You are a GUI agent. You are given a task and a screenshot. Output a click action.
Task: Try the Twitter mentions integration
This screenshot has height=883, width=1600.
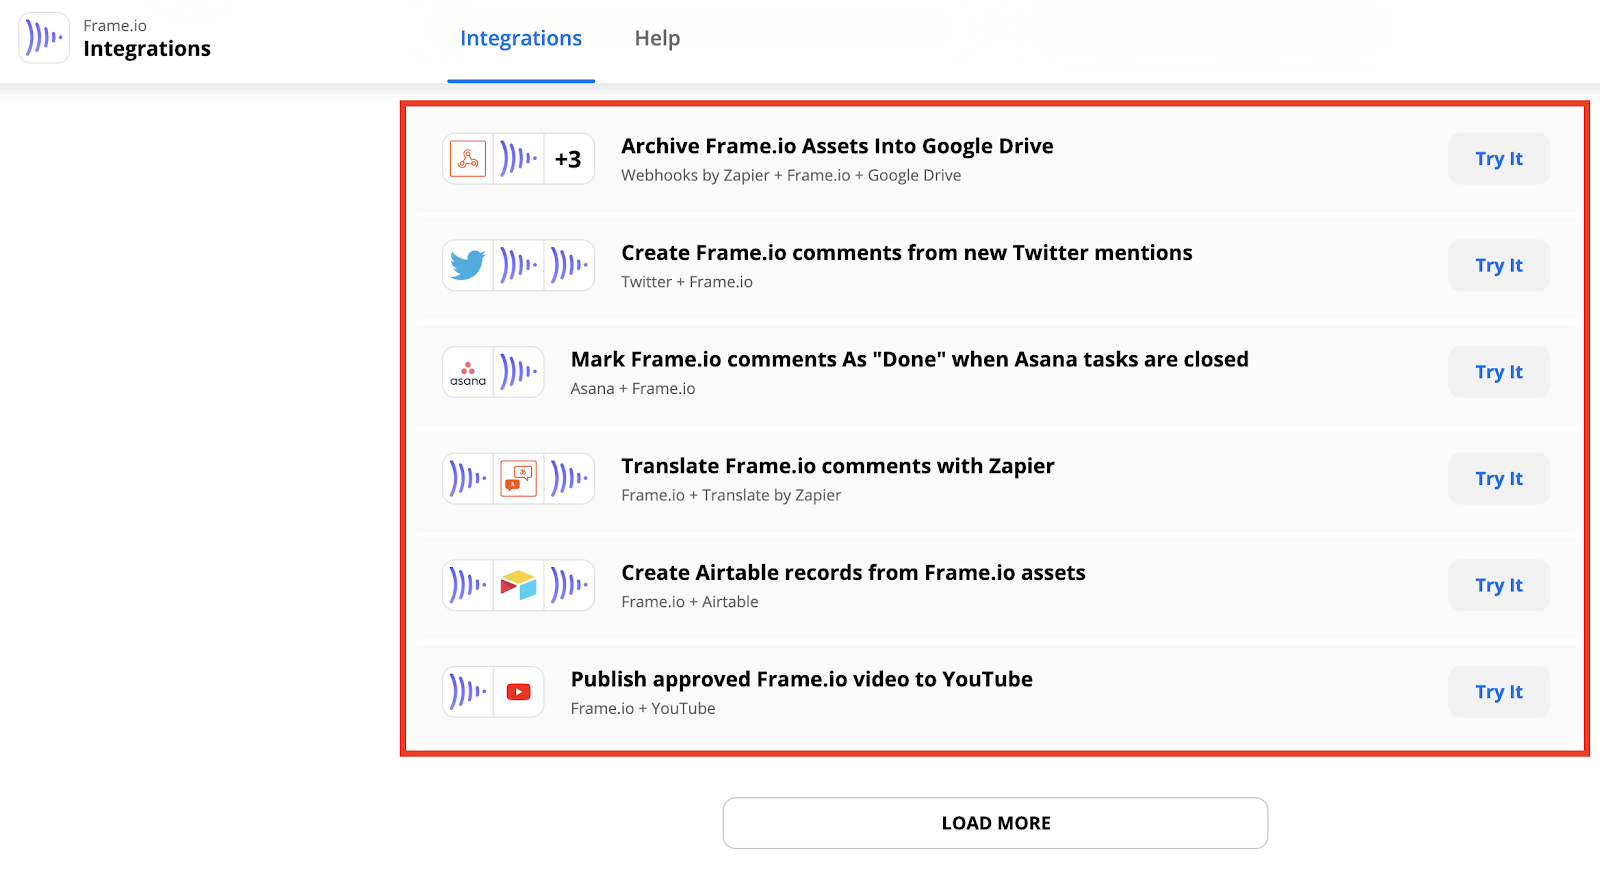[x=1499, y=265]
